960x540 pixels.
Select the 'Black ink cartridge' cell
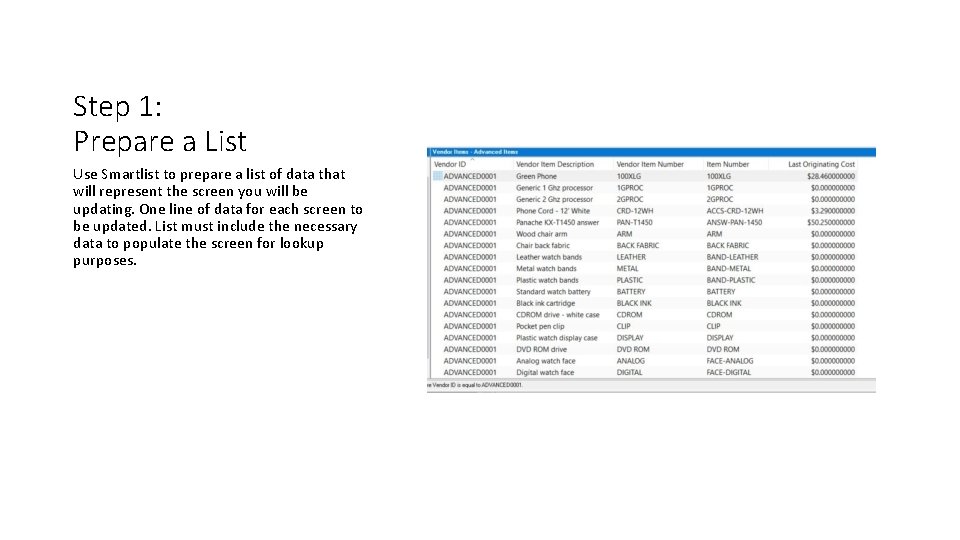(x=545, y=304)
